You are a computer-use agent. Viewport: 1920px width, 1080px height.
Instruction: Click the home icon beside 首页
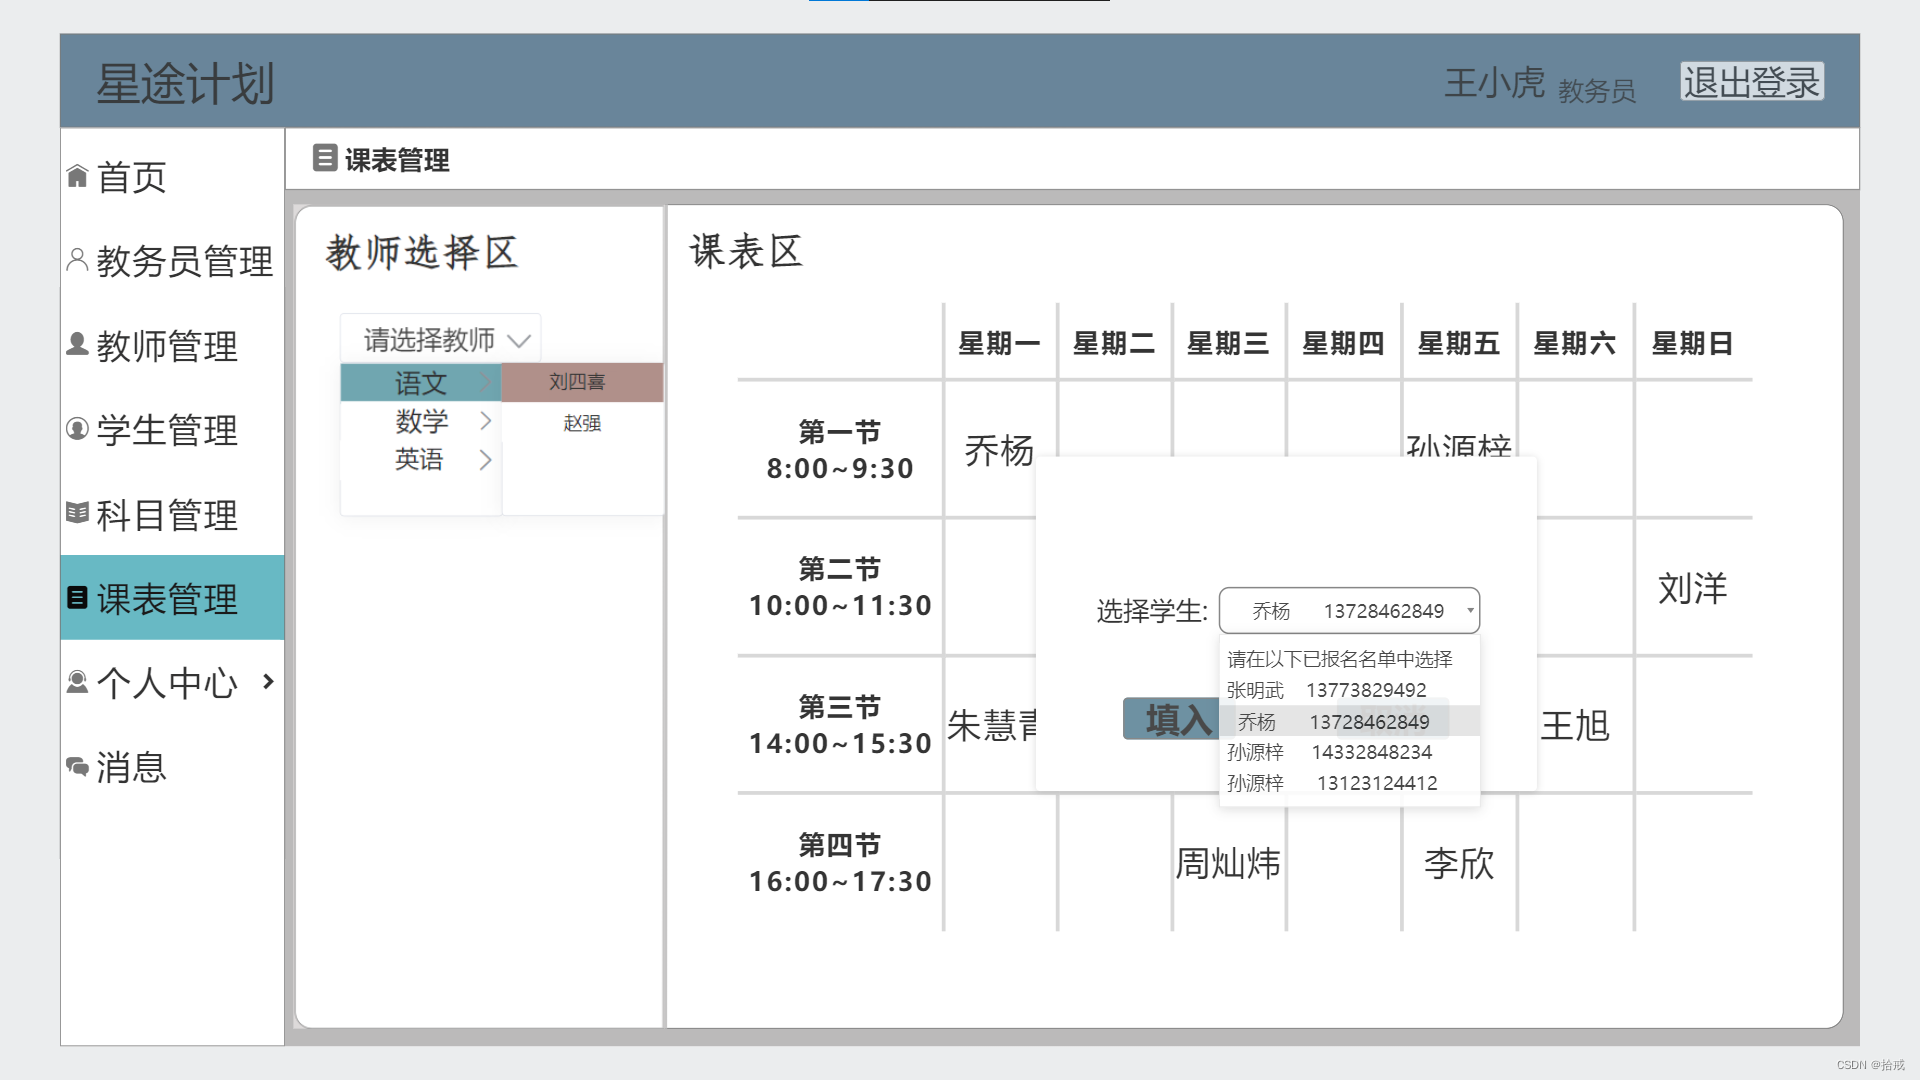click(77, 177)
